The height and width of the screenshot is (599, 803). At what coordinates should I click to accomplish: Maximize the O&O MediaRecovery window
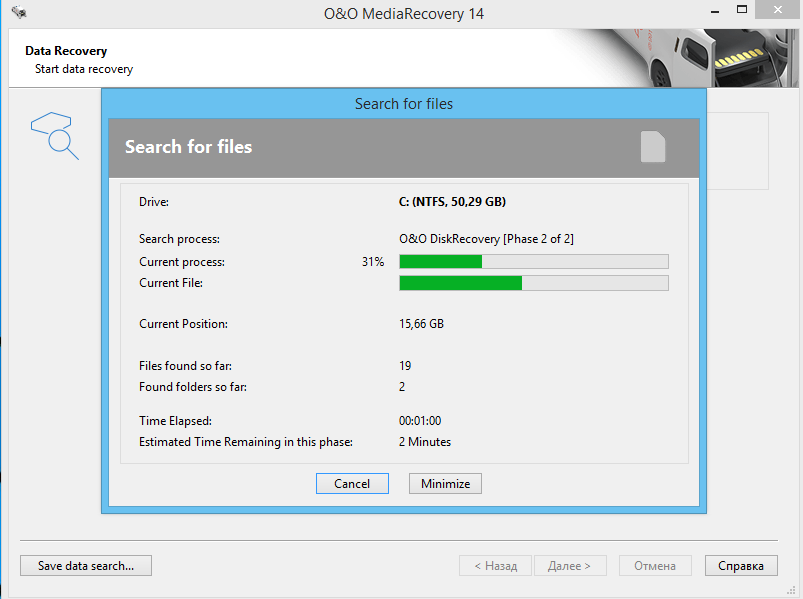coord(742,10)
